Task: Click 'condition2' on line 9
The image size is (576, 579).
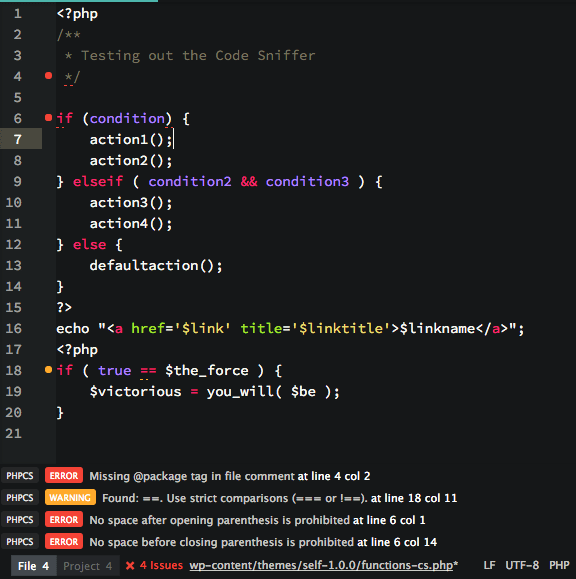Action: pyautogui.click(x=190, y=181)
